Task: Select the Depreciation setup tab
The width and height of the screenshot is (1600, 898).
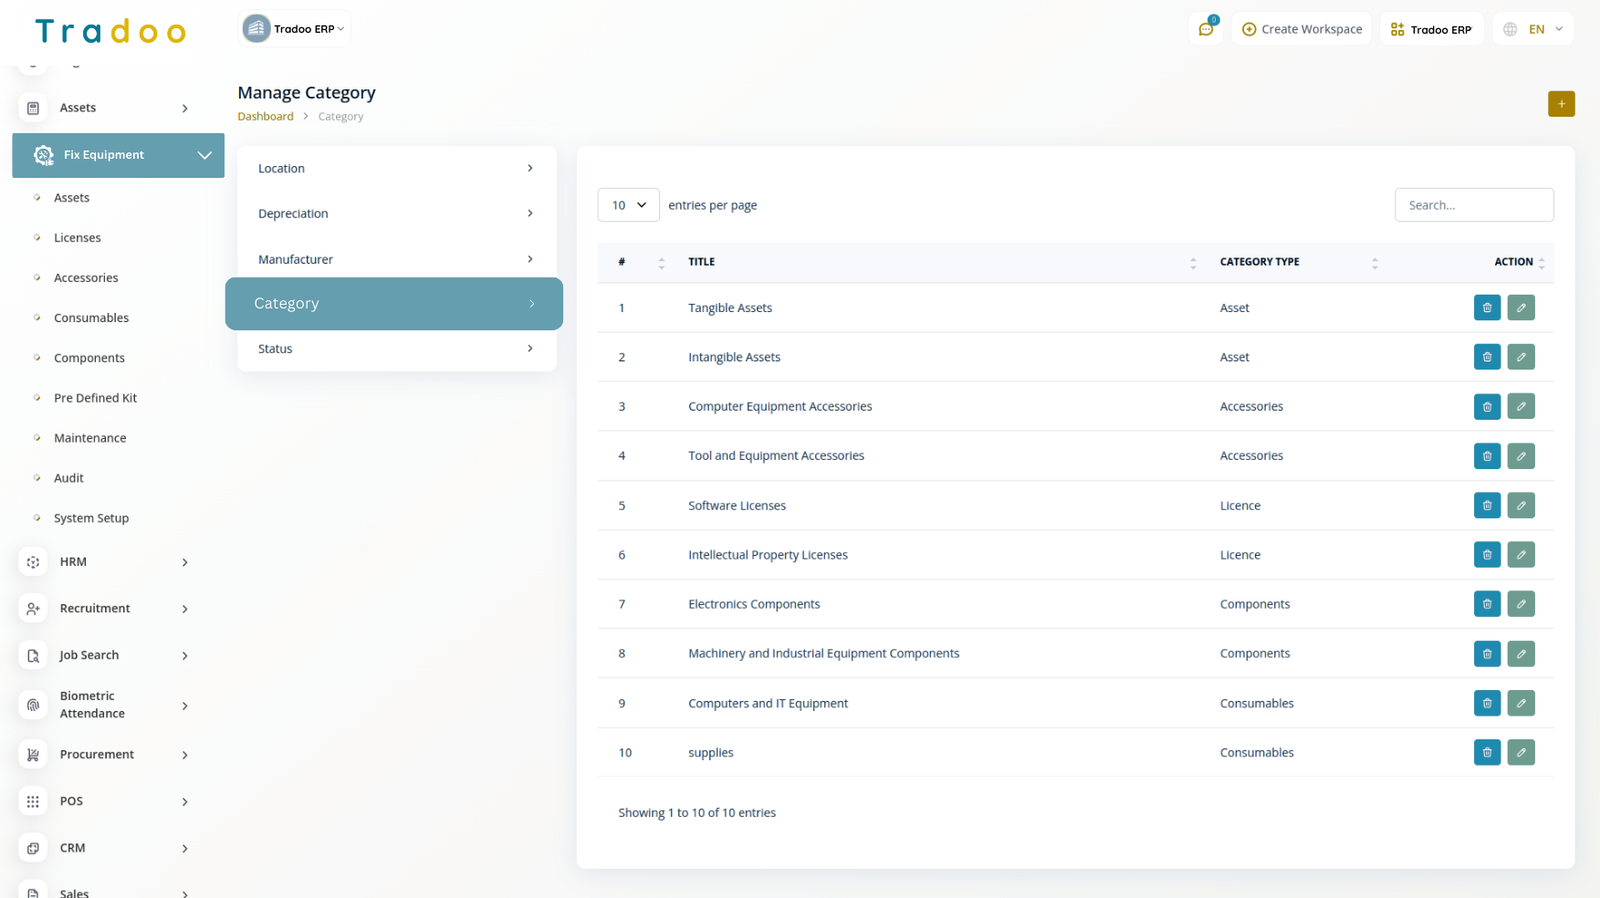Action: coord(396,214)
